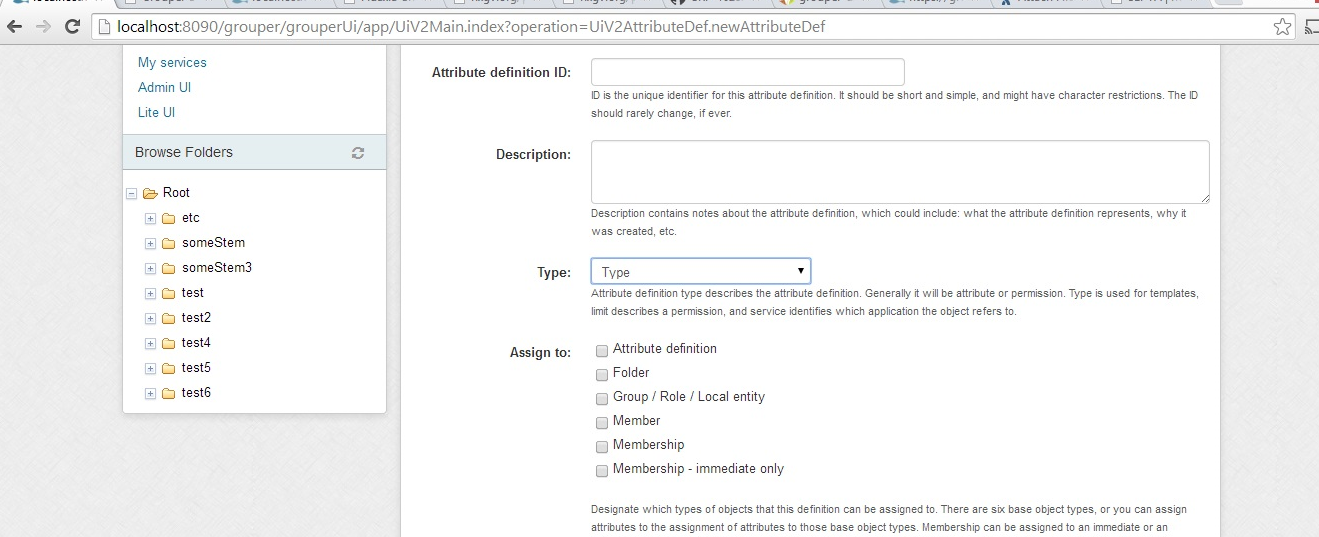Expand the someStem3 folder node
Viewport: 1319px width, 537px height.
tap(150, 268)
